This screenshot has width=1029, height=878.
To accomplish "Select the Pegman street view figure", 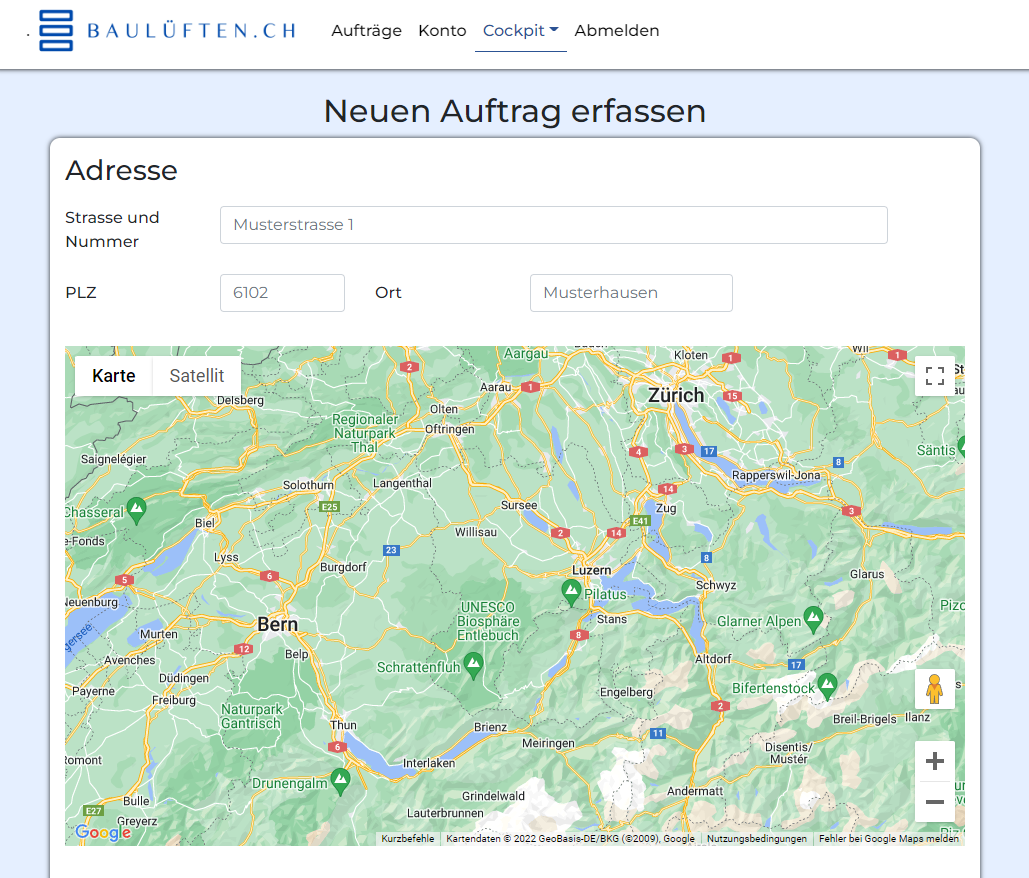I will tap(935, 689).
